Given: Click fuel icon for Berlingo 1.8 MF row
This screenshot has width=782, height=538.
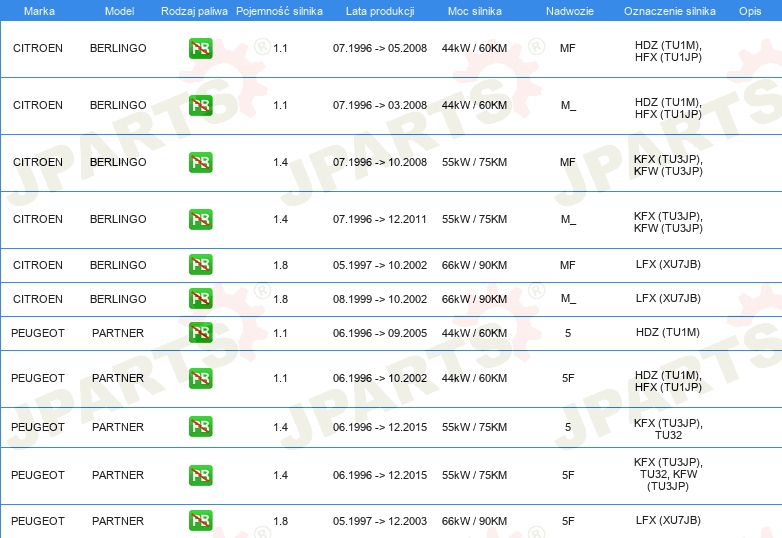Looking at the screenshot, I should 200,265.
